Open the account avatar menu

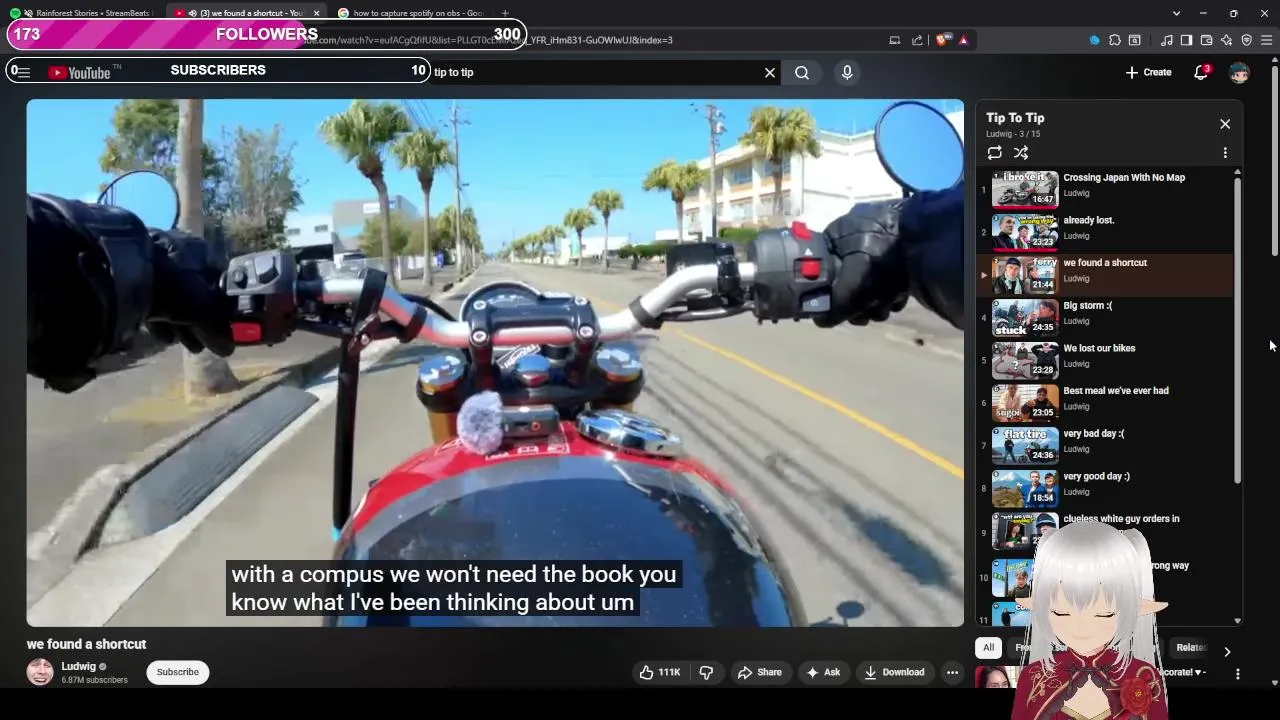point(1239,72)
